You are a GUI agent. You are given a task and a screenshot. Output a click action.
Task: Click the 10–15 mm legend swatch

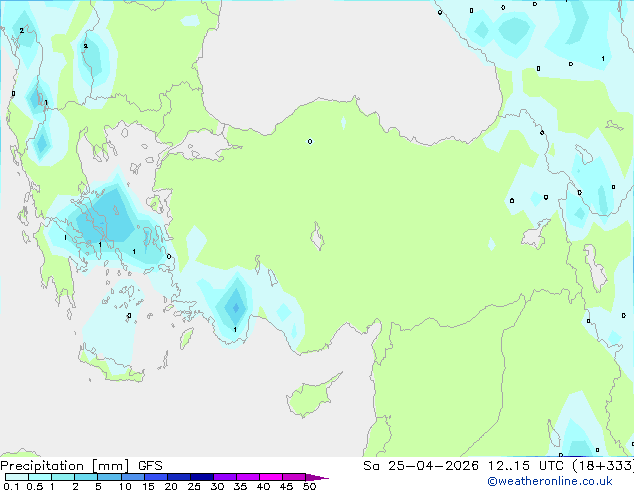tap(133, 477)
